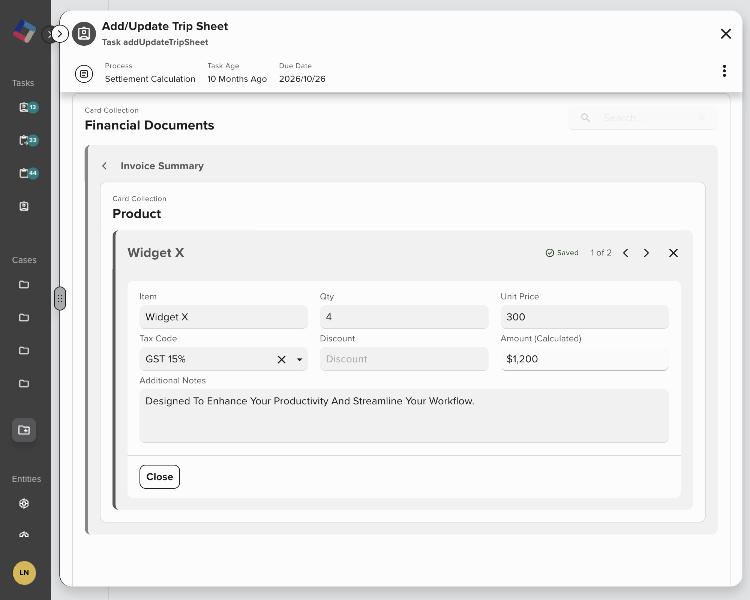Screen dimensions: 750x600
Task: Open the second Entities icon
Action: [24, 534]
